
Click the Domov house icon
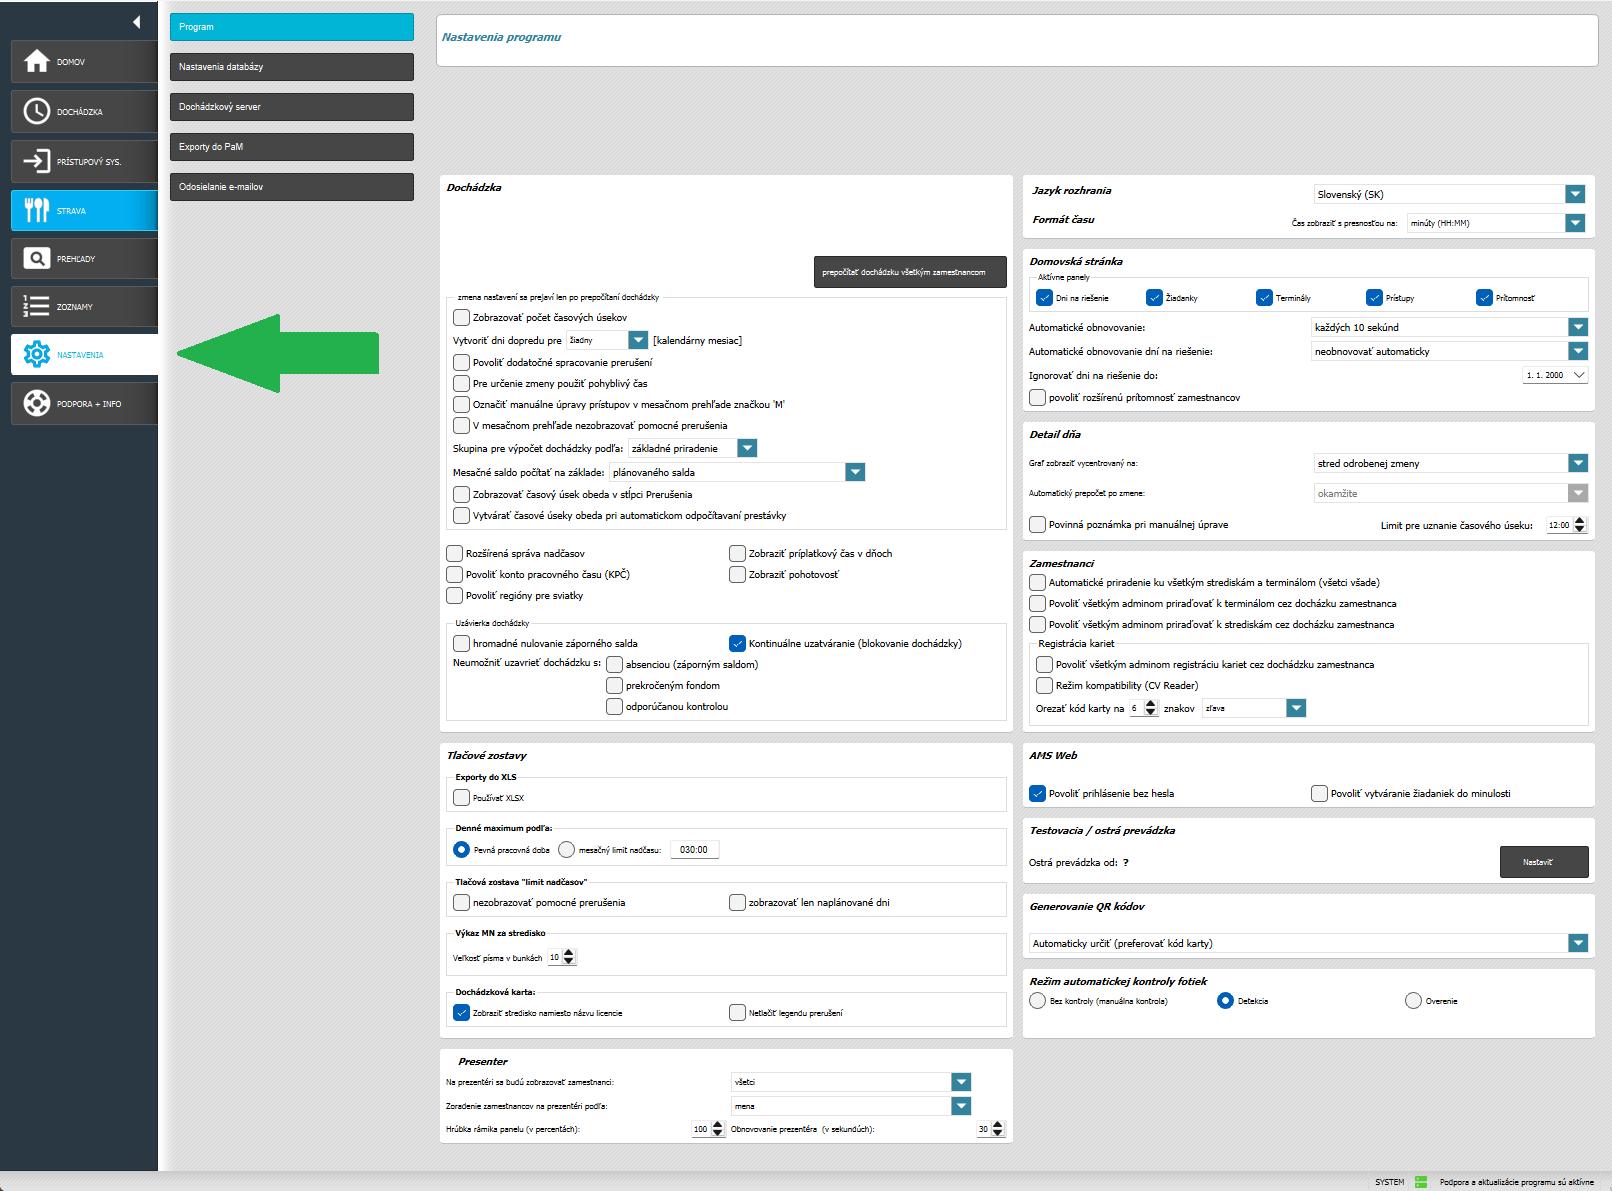coord(37,62)
